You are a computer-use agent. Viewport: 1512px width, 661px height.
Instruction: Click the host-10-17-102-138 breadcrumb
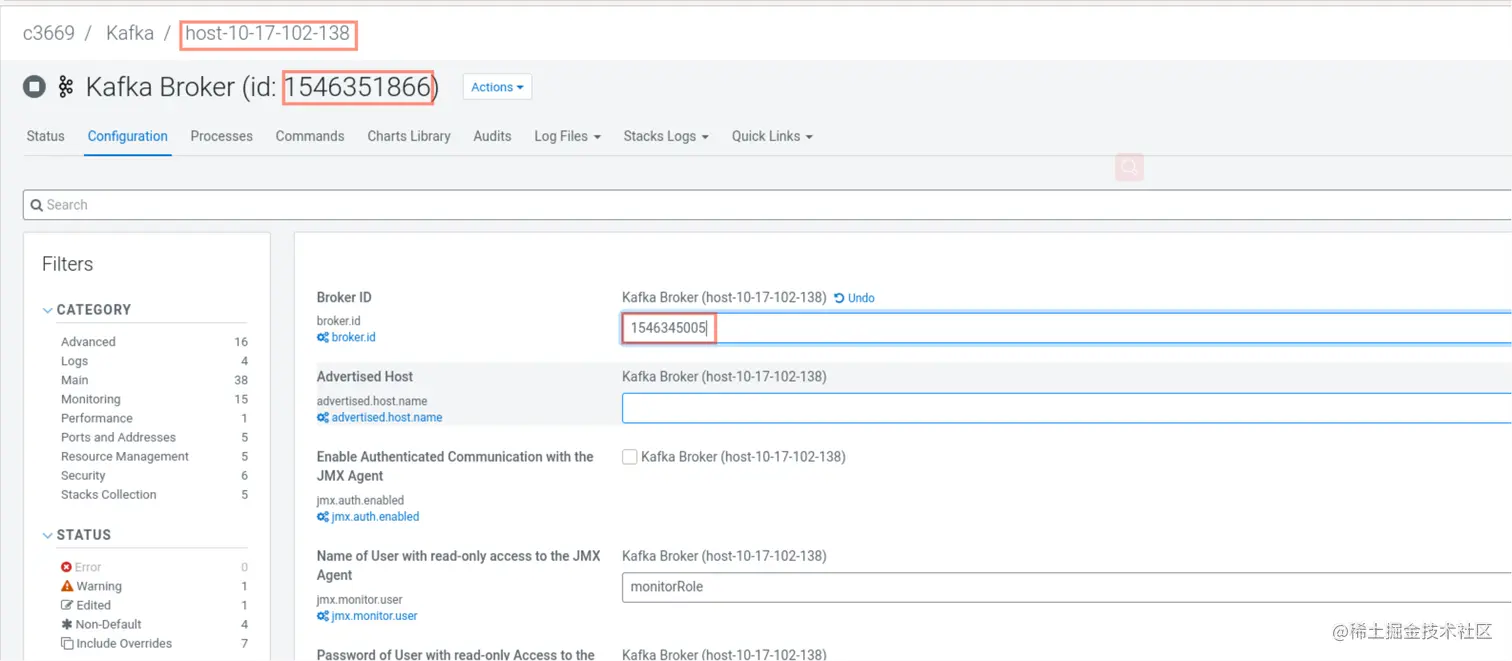pyautogui.click(x=268, y=33)
